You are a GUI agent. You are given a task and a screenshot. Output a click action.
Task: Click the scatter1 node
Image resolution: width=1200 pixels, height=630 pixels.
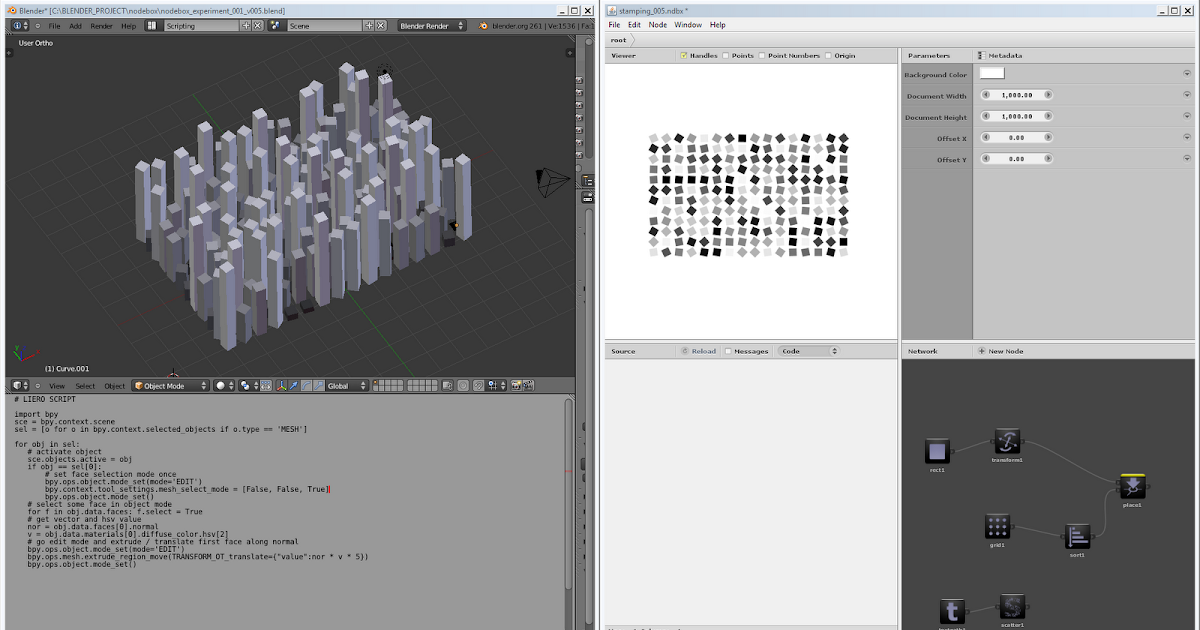click(x=1012, y=607)
